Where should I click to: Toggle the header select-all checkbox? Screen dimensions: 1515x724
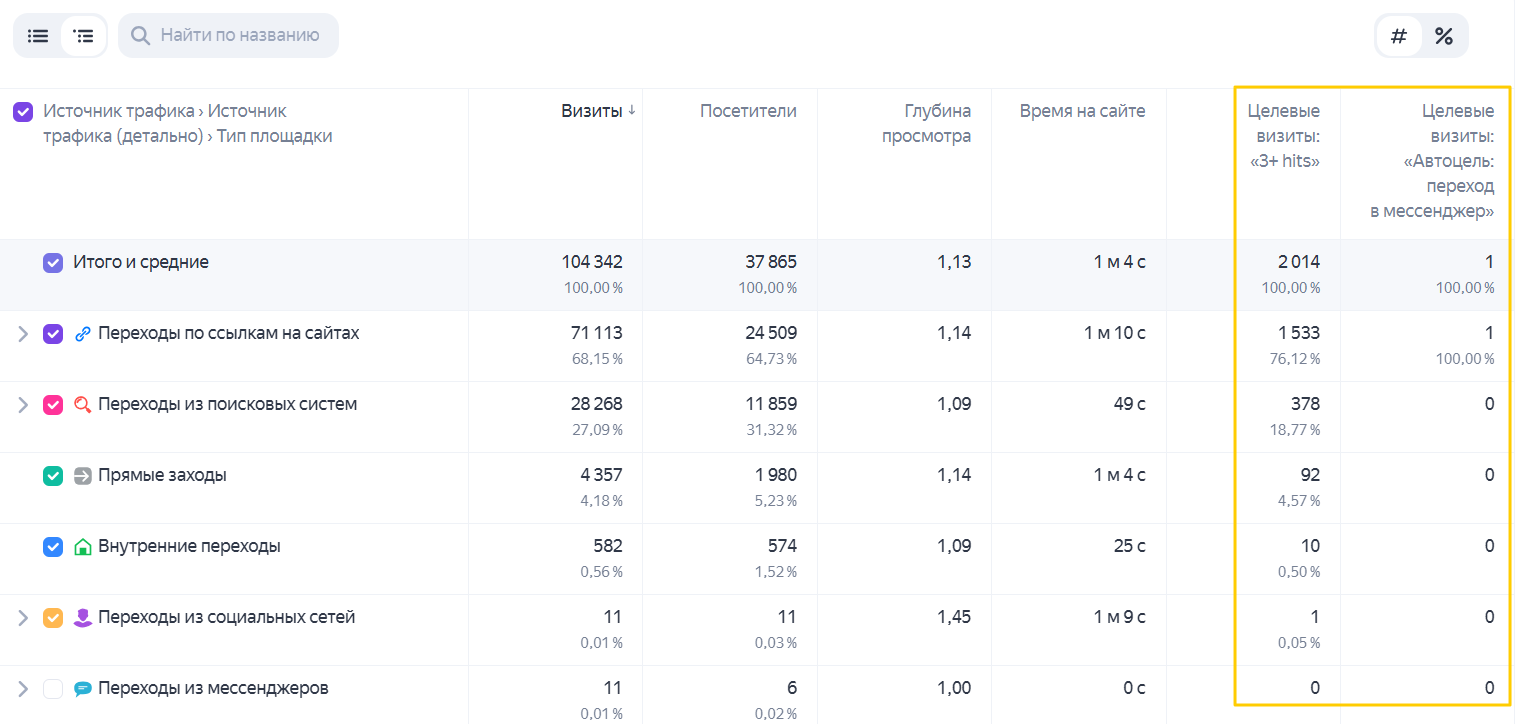pyautogui.click(x=23, y=112)
